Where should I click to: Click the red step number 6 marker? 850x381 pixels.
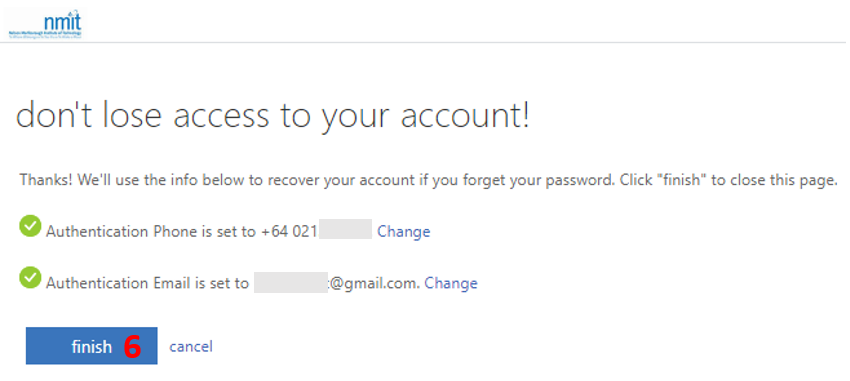point(132,347)
